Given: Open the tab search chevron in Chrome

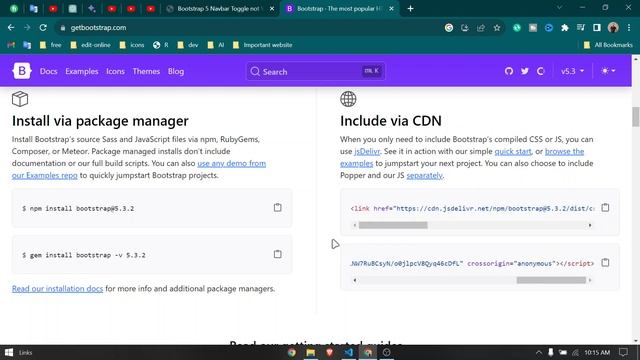Looking at the screenshot, I should [560, 8].
